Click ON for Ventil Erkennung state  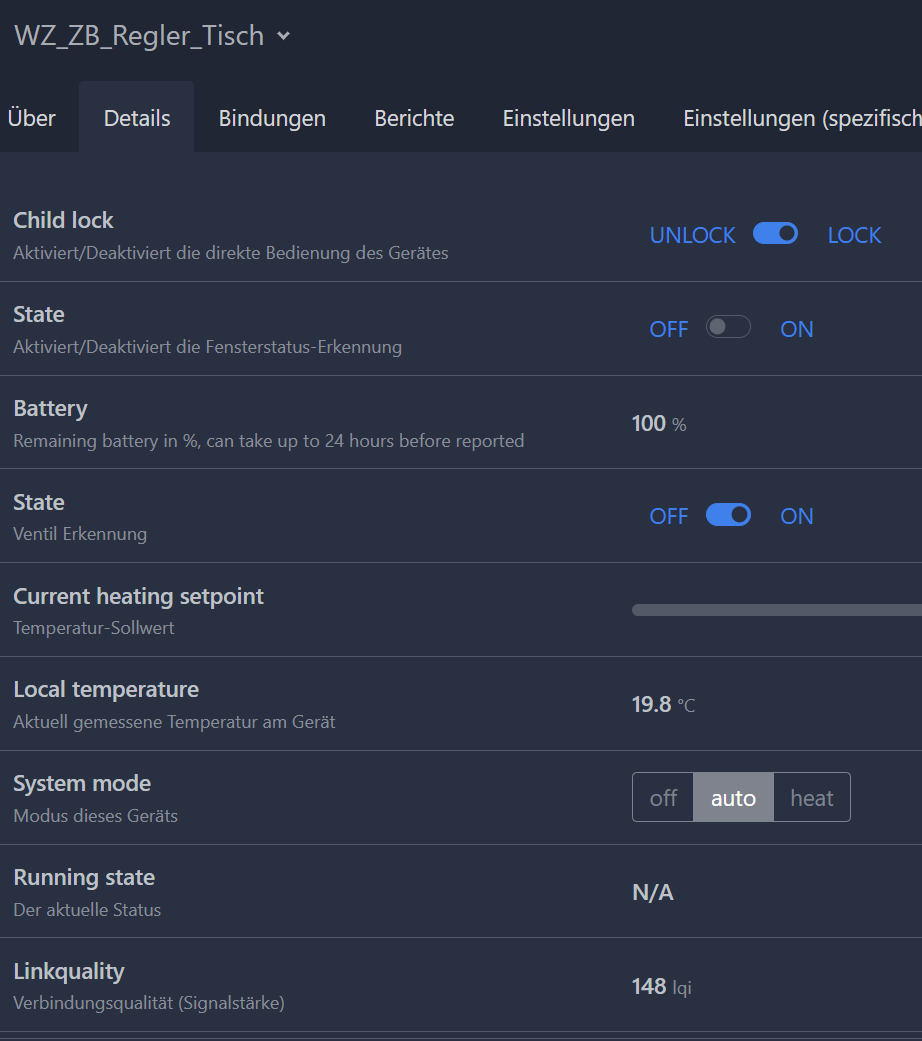pyautogui.click(x=796, y=516)
